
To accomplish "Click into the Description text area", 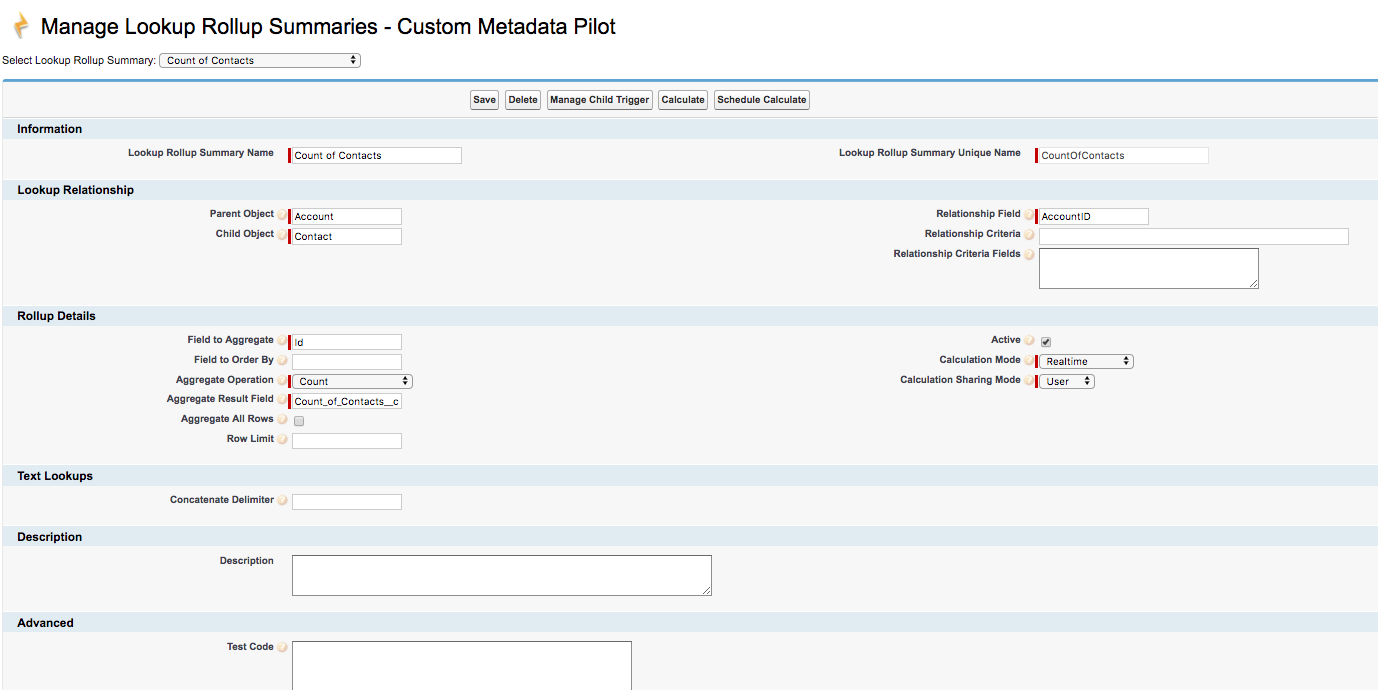I will 500,574.
